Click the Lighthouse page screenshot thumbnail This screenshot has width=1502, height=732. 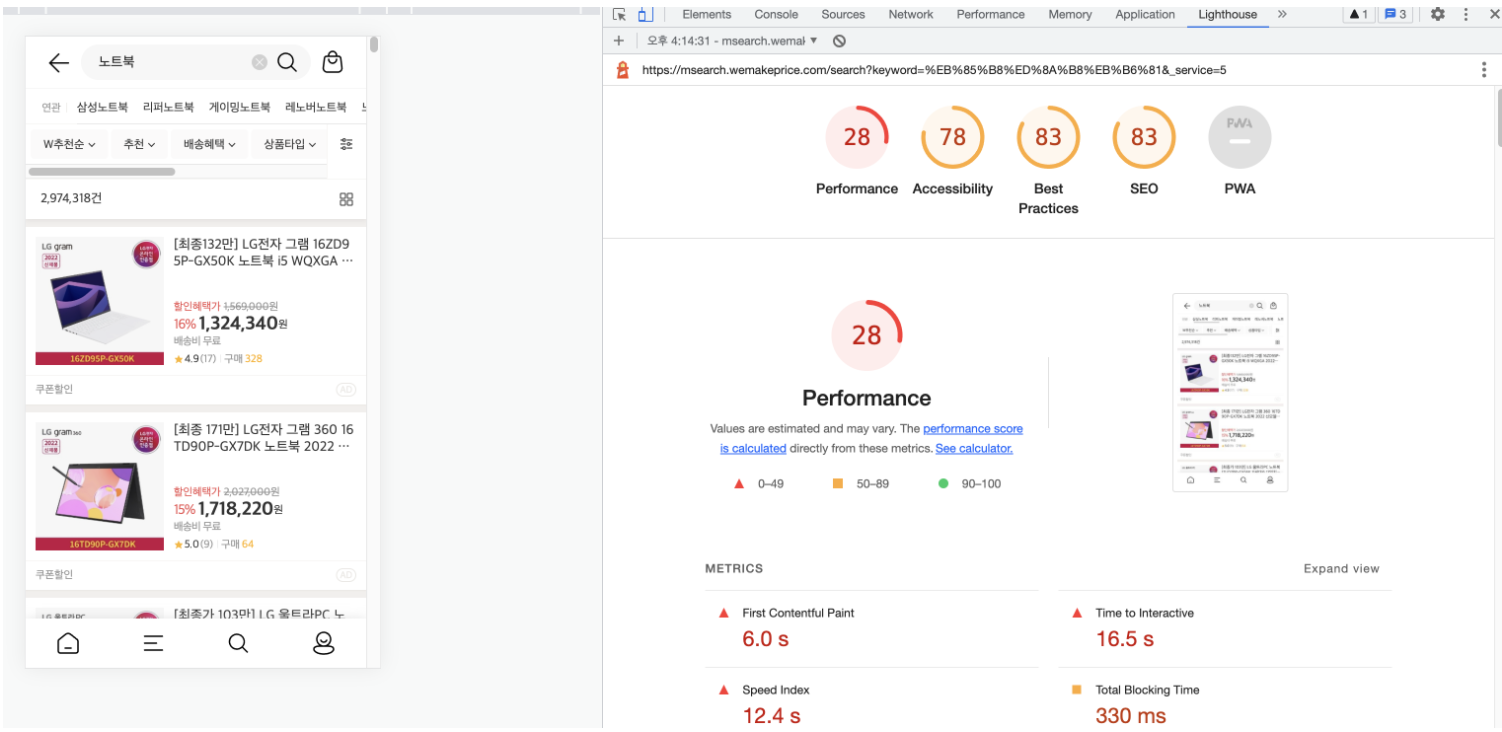pos(1230,392)
